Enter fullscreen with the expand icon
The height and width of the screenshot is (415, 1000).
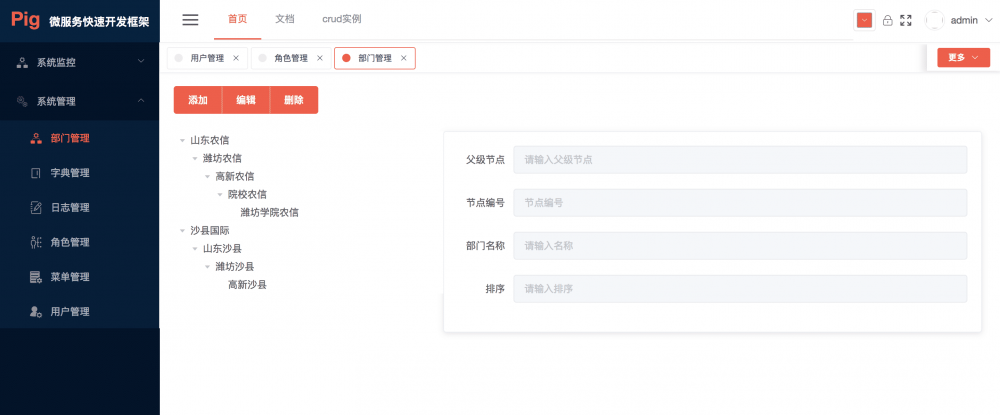[906, 20]
